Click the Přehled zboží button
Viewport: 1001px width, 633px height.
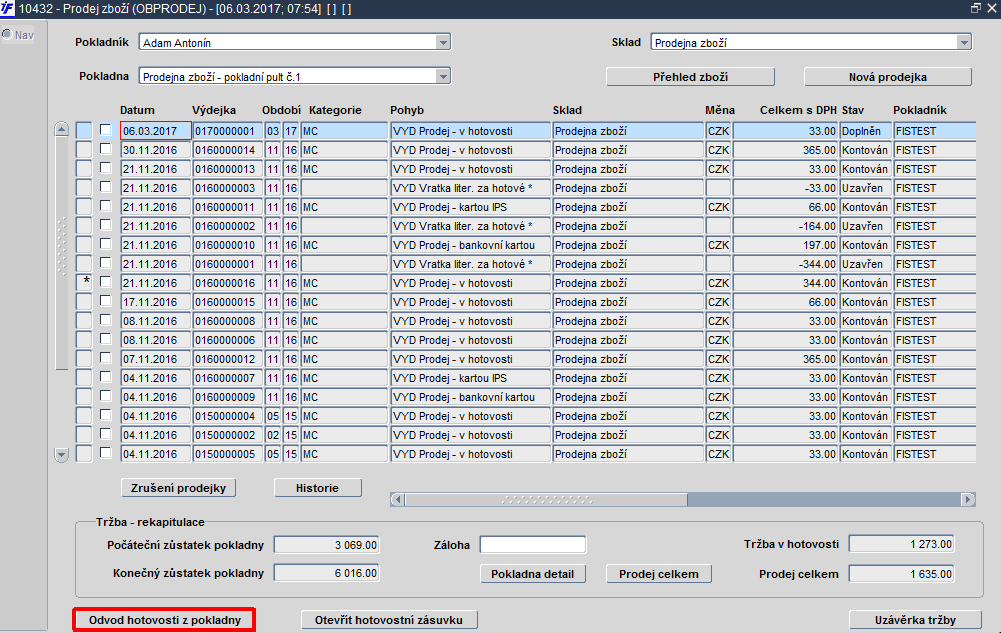click(x=690, y=77)
